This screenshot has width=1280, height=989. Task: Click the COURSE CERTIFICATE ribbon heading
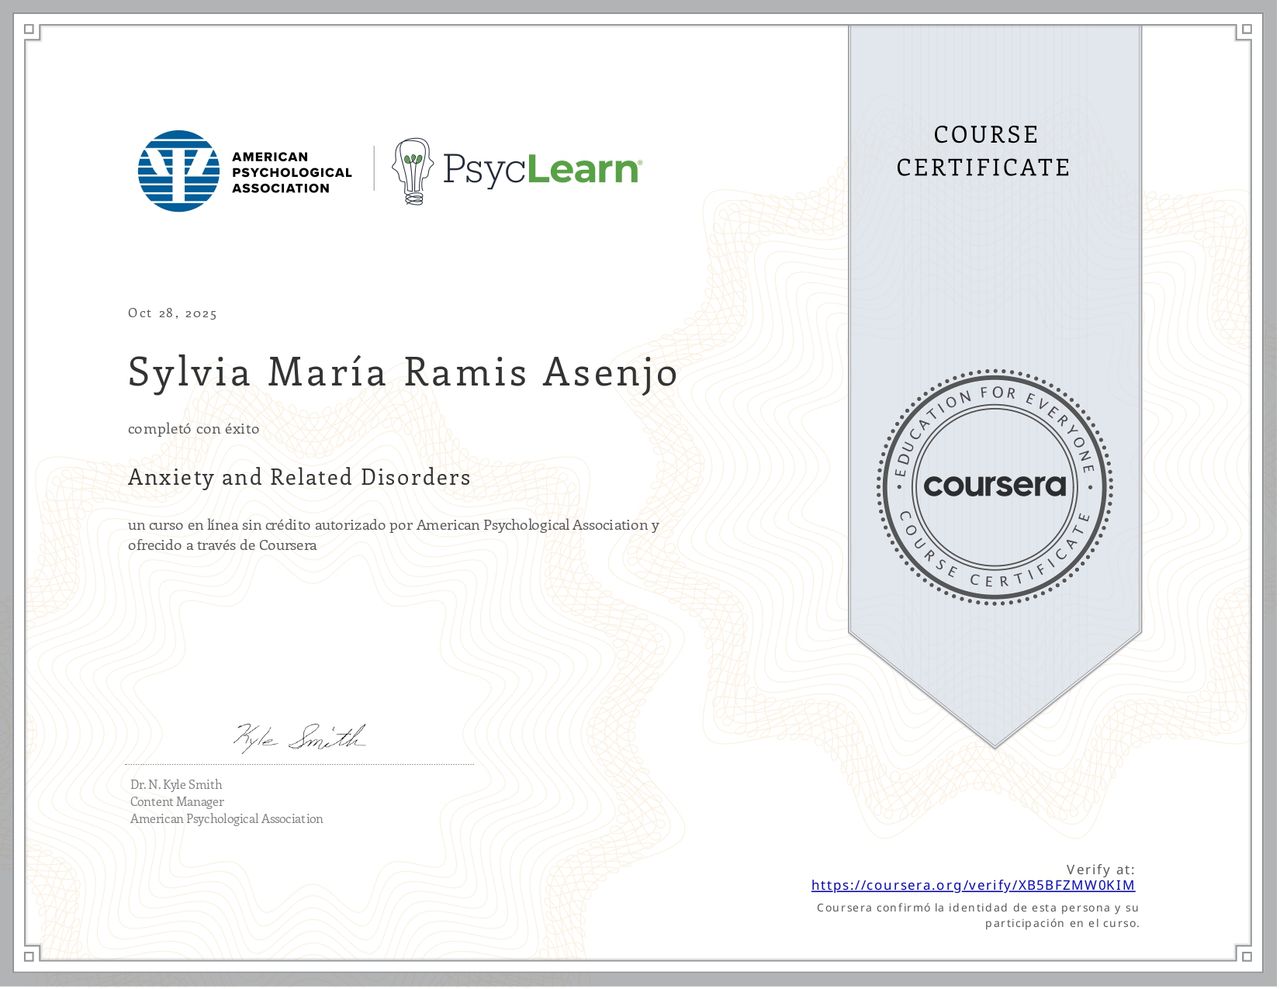tap(983, 151)
